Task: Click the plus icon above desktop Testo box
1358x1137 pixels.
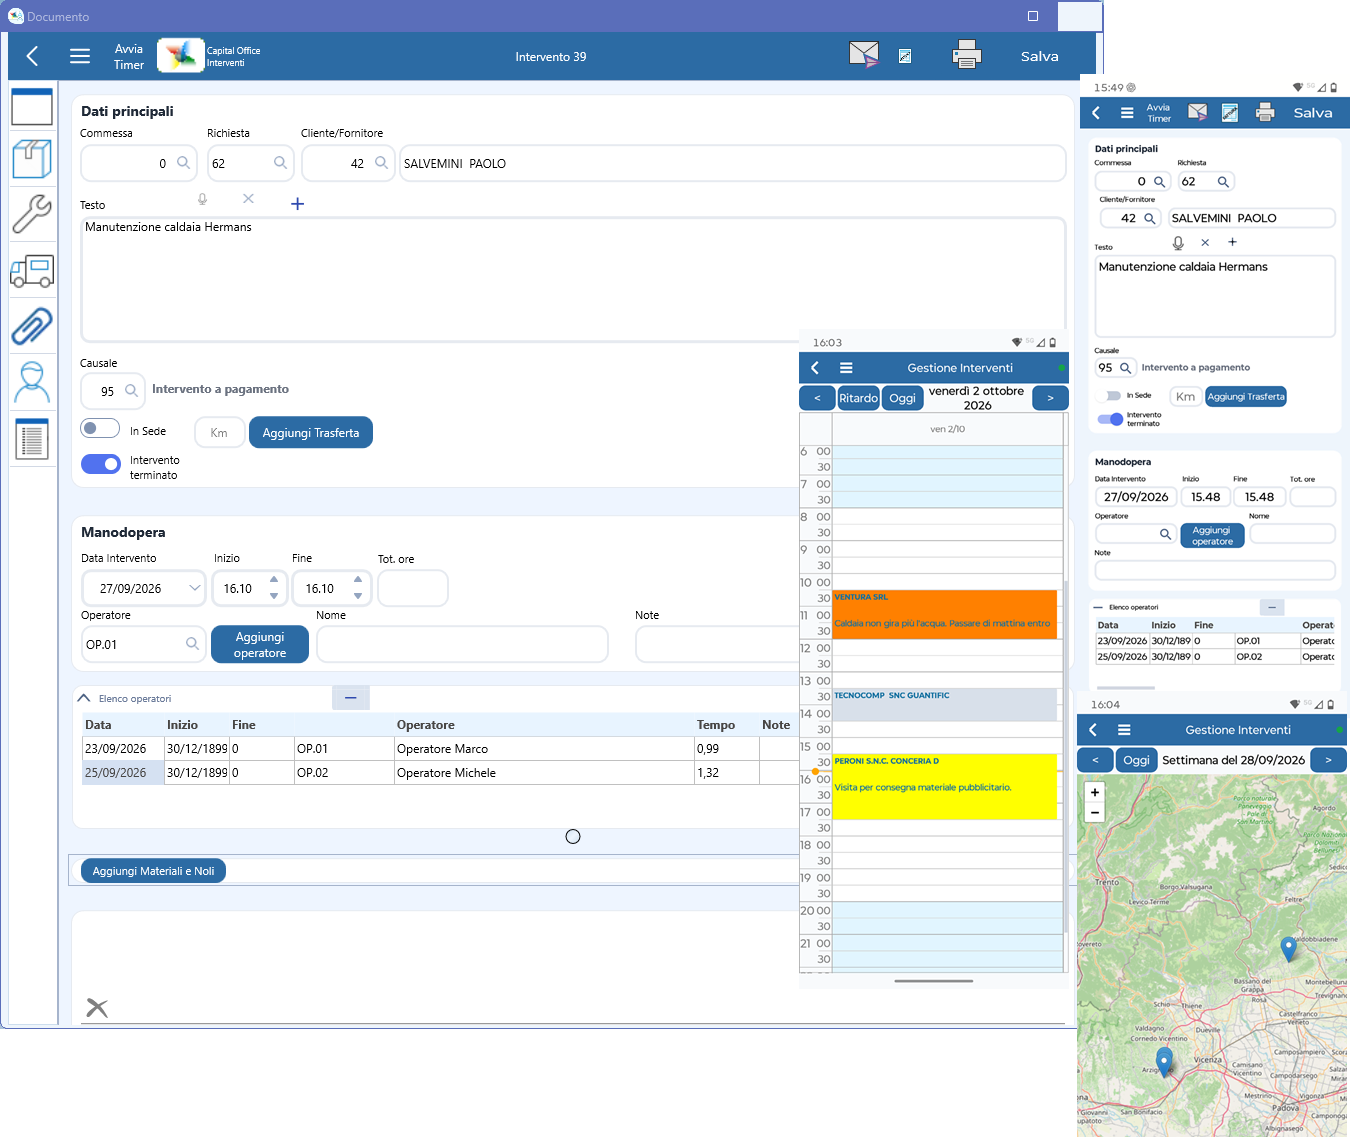Action: click(297, 204)
